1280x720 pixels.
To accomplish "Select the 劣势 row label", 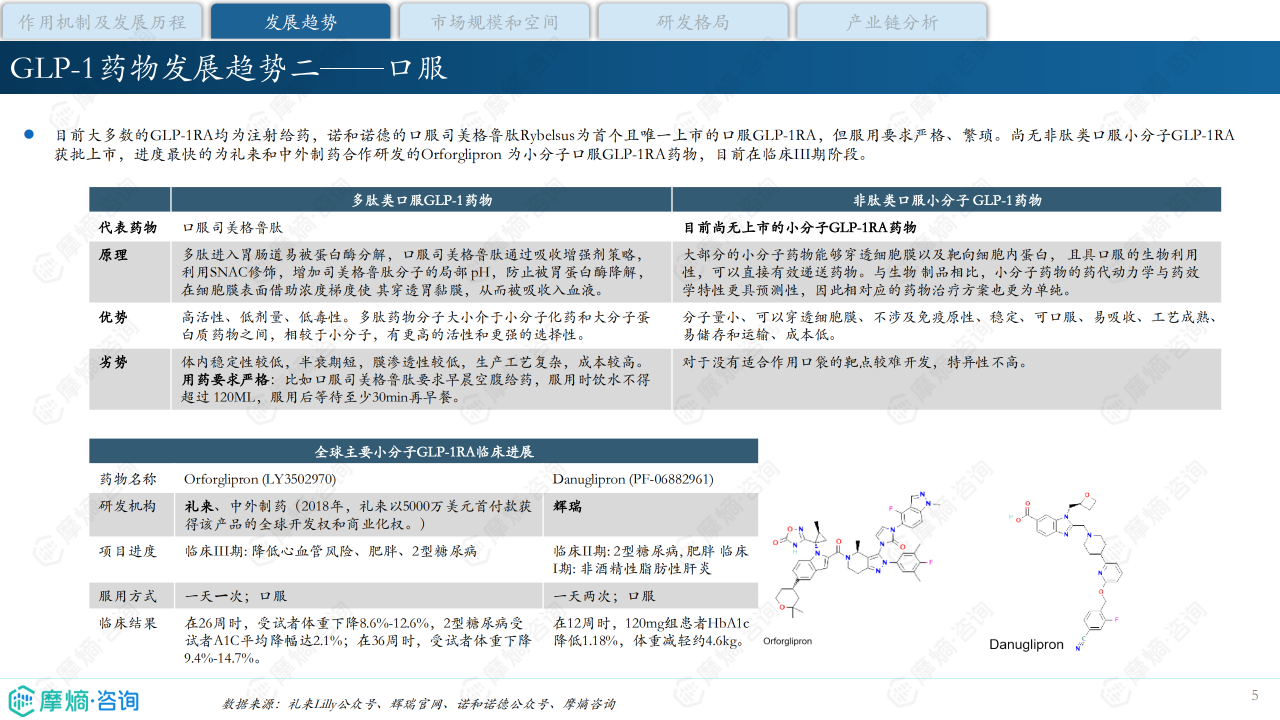I will [113, 361].
